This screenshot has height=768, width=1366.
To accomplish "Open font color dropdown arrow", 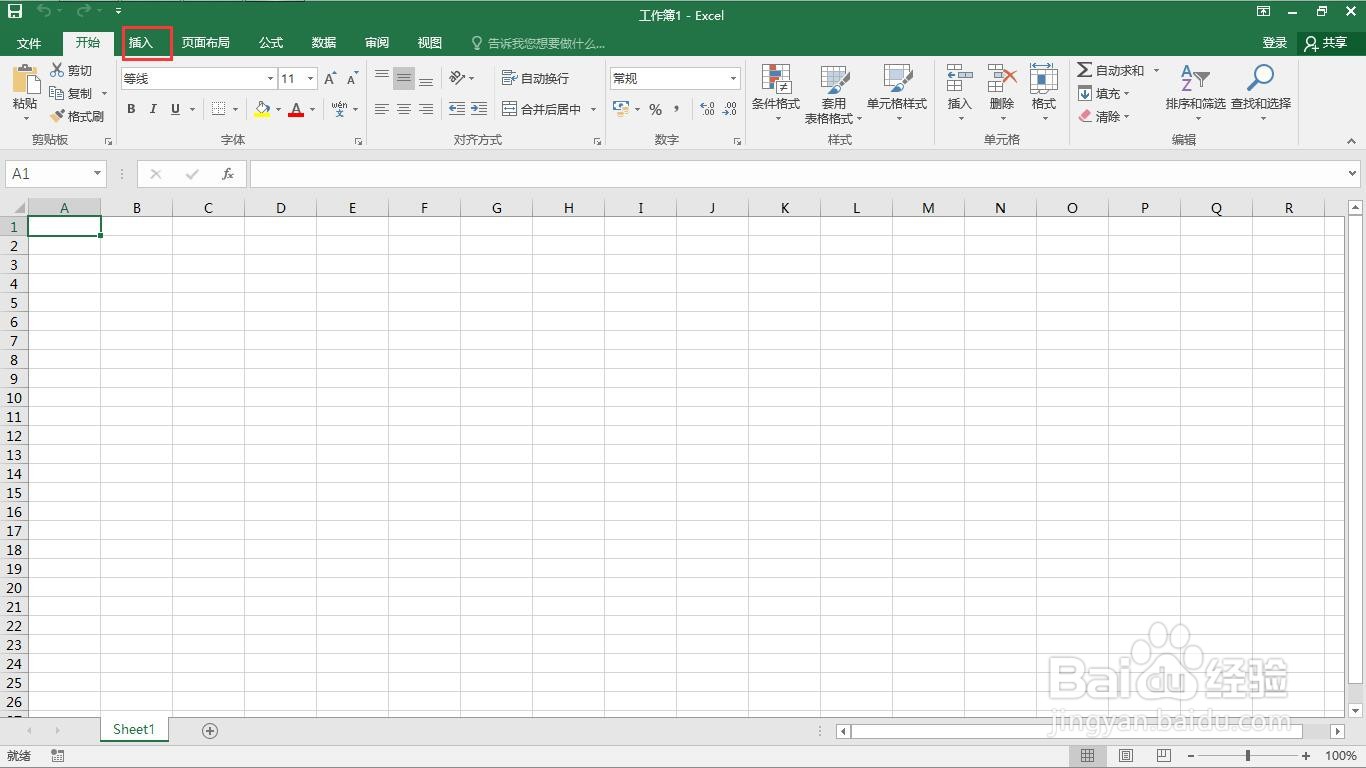I will [312, 109].
